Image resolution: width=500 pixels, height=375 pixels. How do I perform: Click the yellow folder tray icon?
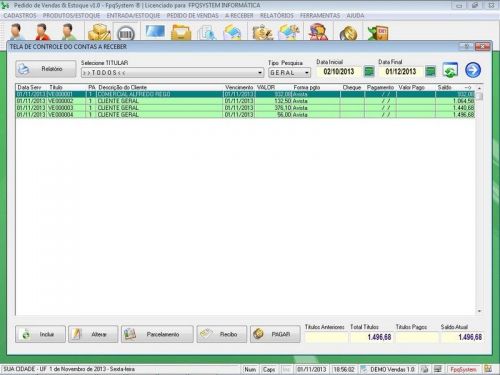point(181,33)
